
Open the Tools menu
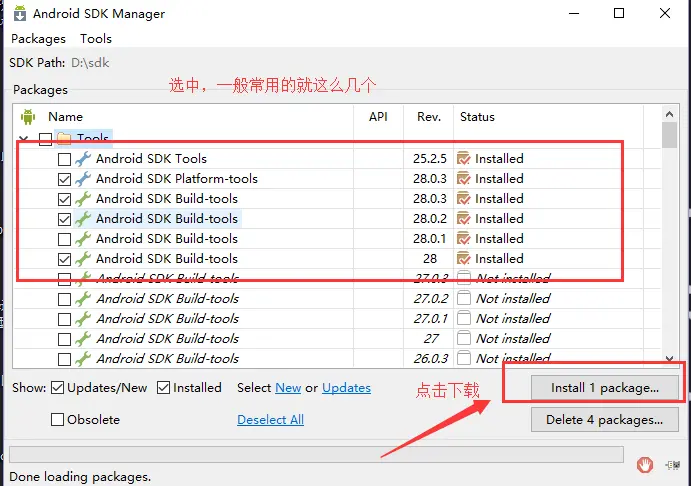click(96, 39)
